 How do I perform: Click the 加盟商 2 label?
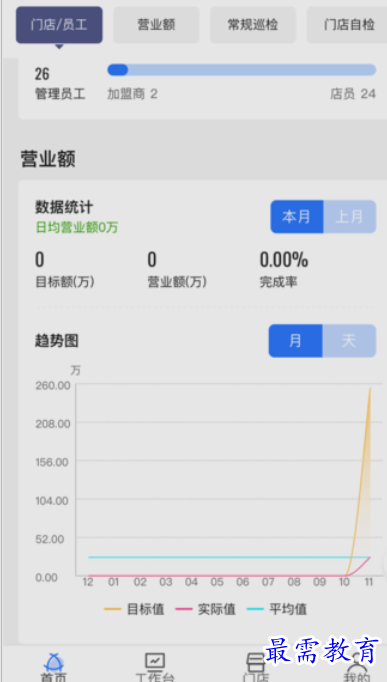(132, 94)
